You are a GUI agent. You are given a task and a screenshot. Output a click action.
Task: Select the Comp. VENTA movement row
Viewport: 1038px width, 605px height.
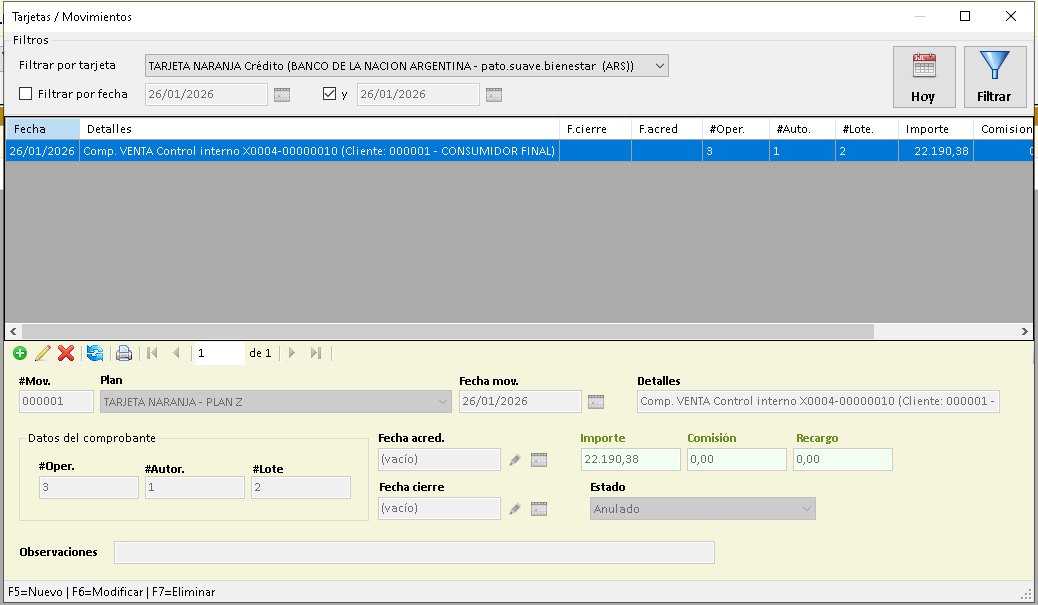coord(320,151)
